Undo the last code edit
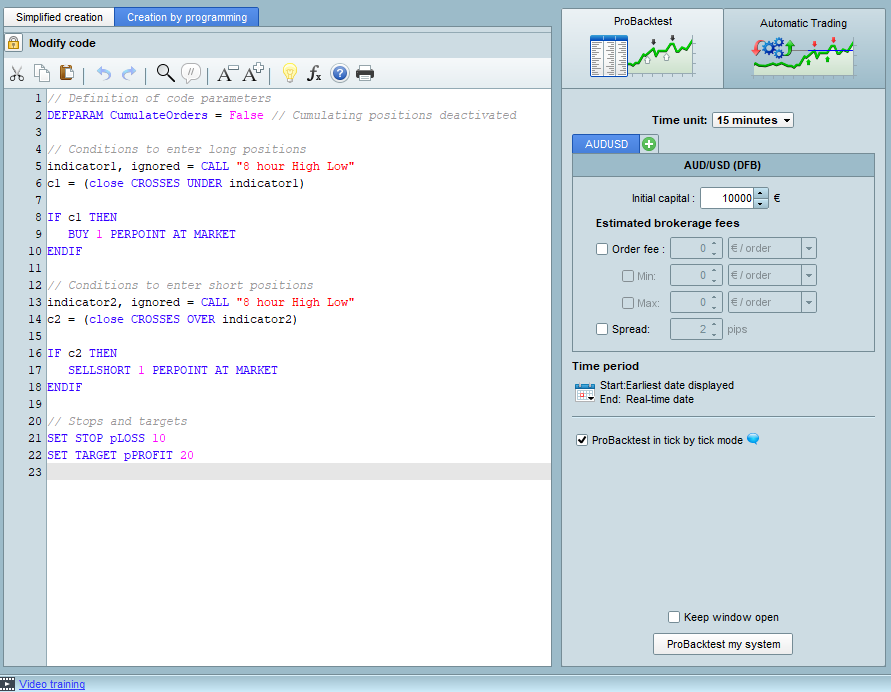The width and height of the screenshot is (891, 692). [104, 73]
